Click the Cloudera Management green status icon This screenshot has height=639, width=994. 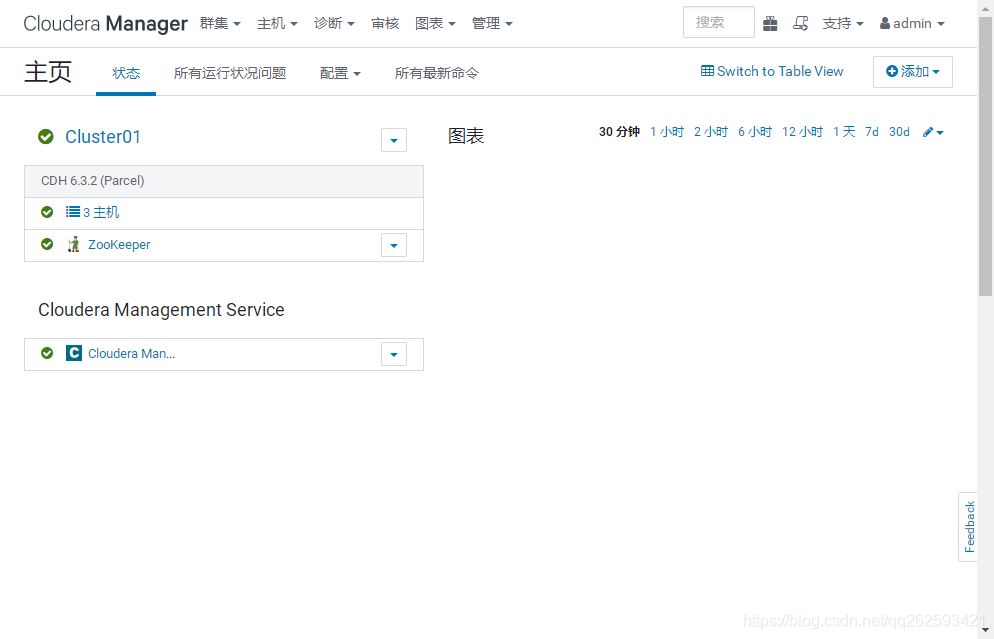47,353
